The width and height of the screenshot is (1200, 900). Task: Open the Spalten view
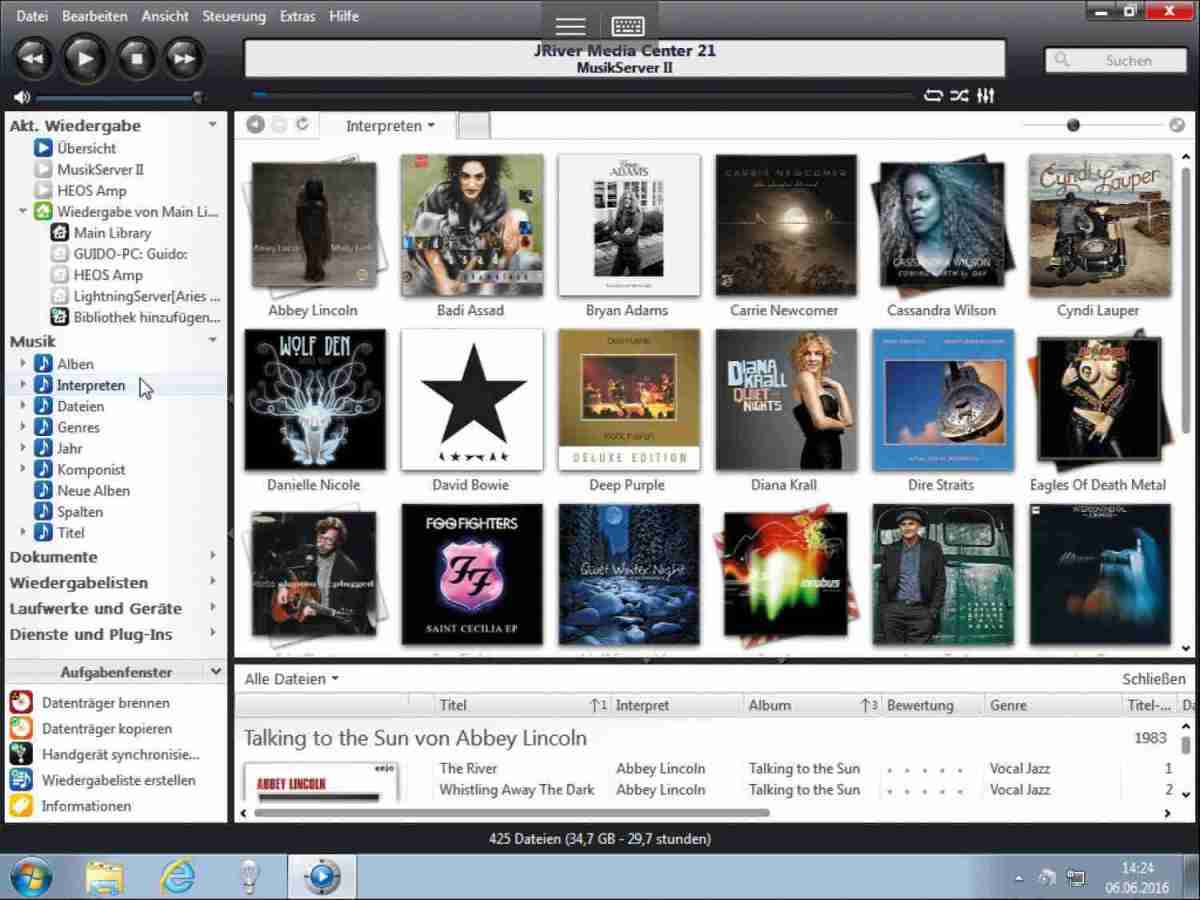pyautogui.click(x=80, y=511)
